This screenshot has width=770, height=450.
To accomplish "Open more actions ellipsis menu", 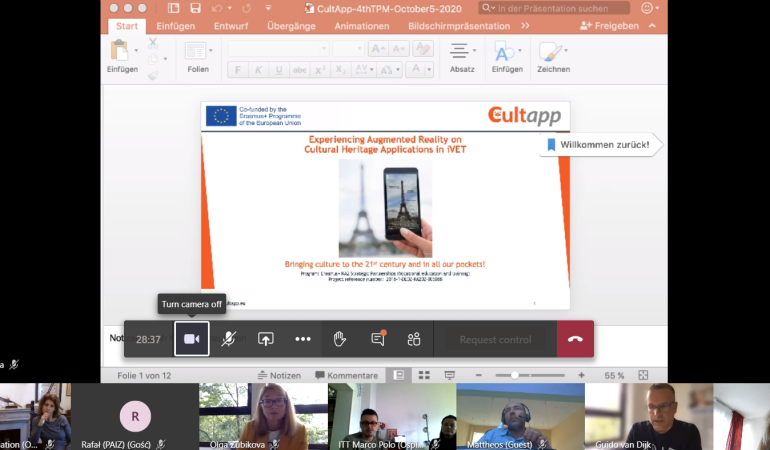I will 303,339.
